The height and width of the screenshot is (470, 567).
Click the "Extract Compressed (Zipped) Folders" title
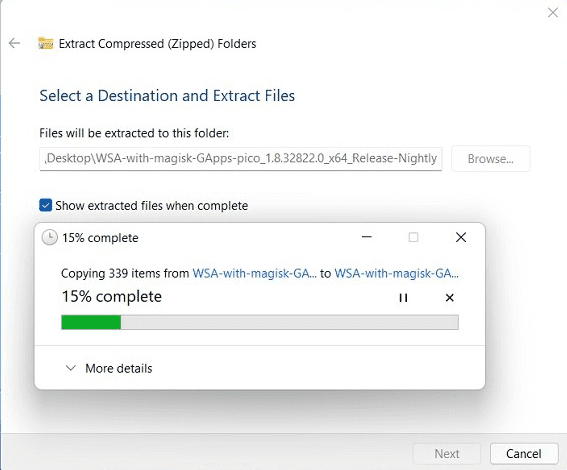click(158, 44)
